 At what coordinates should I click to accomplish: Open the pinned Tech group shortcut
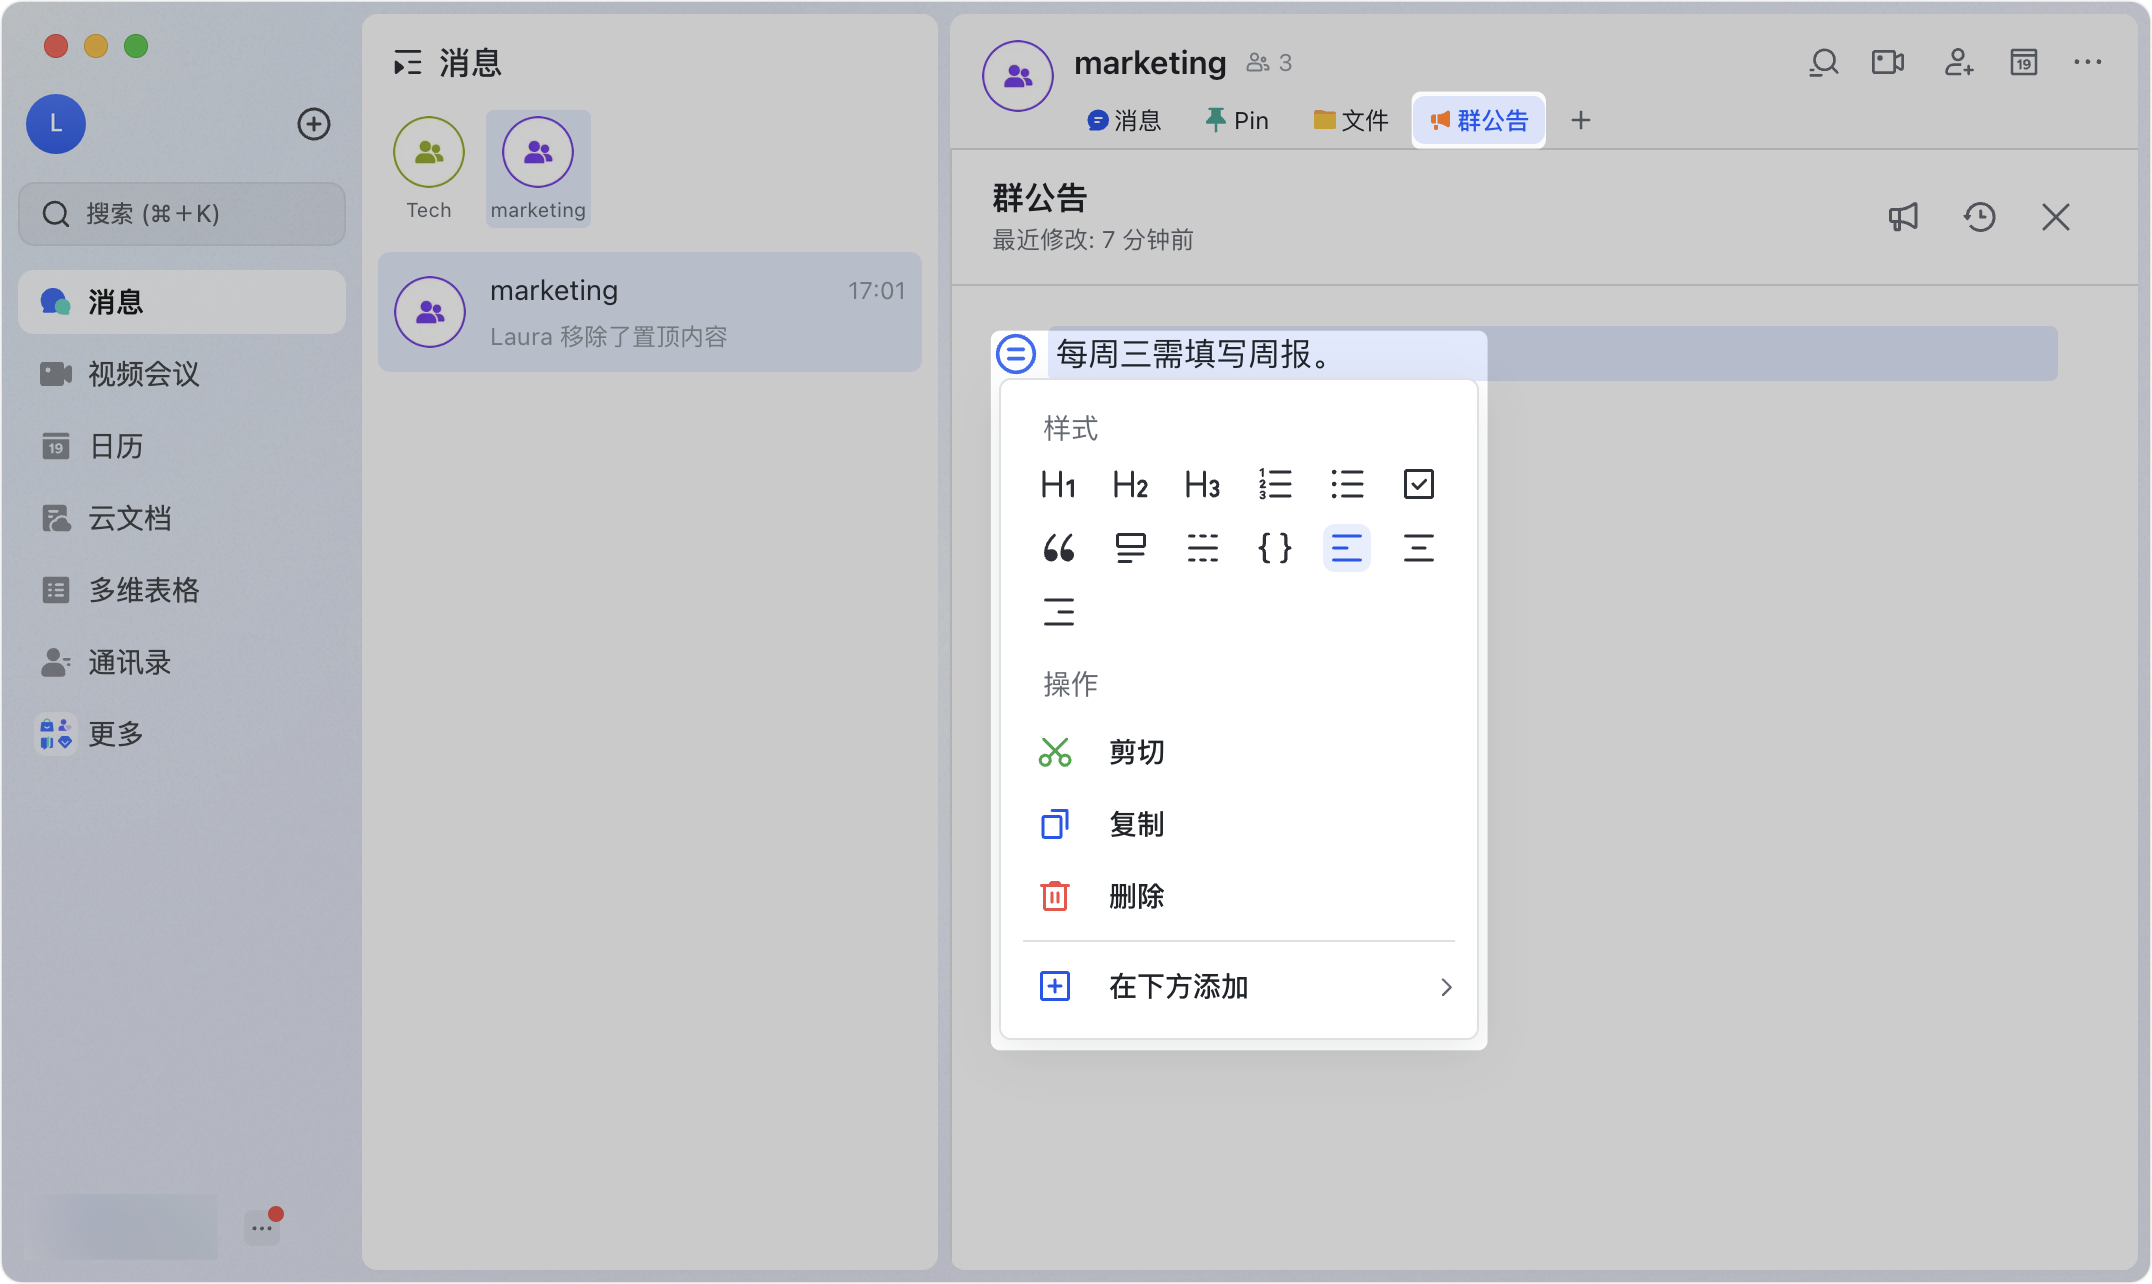[429, 168]
